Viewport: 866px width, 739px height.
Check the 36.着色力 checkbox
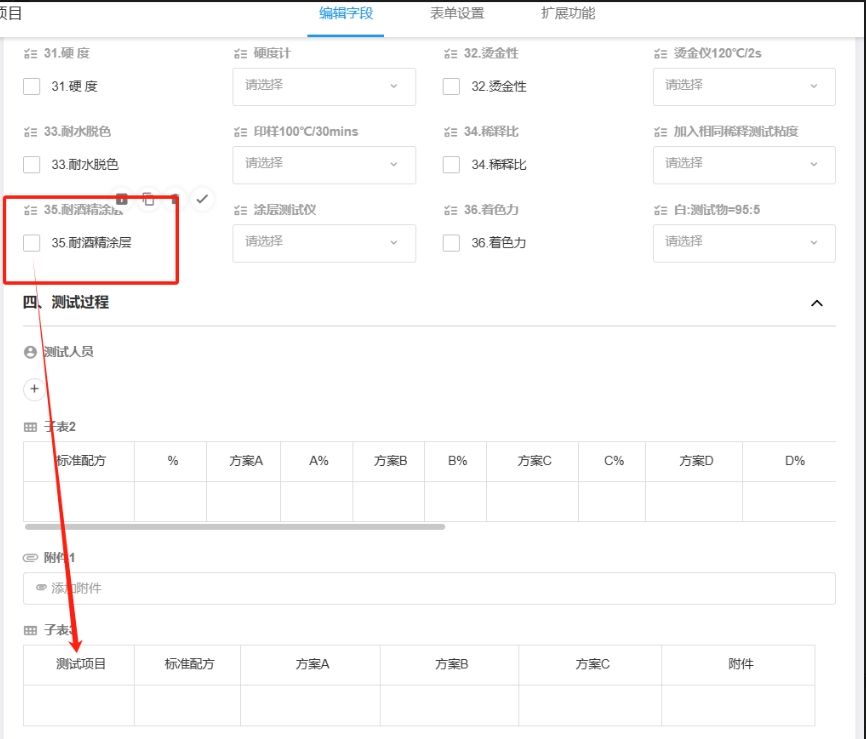pos(452,243)
